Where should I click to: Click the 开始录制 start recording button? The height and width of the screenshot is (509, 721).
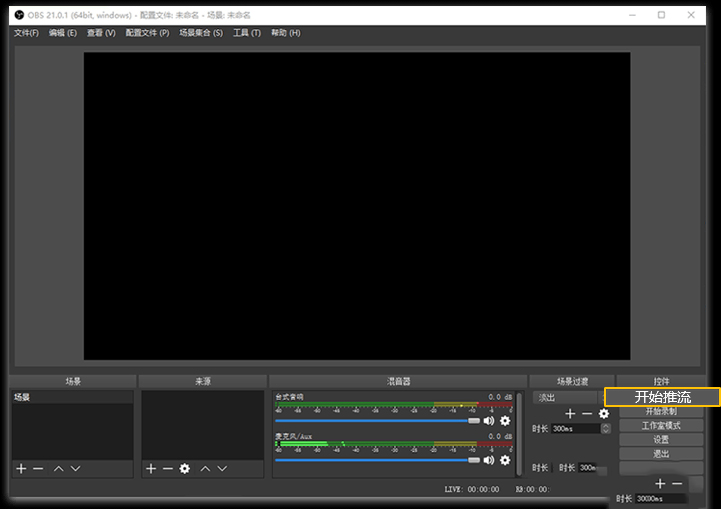pos(661,412)
